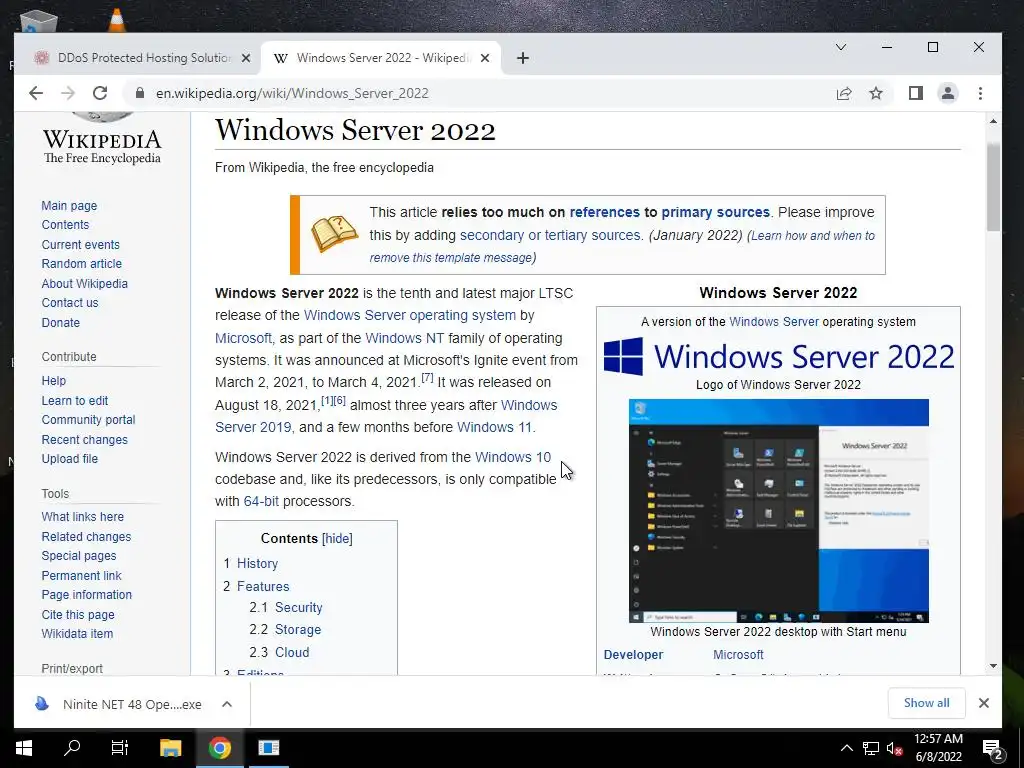Open a Random article
This screenshot has height=768, width=1024.
click(x=82, y=264)
